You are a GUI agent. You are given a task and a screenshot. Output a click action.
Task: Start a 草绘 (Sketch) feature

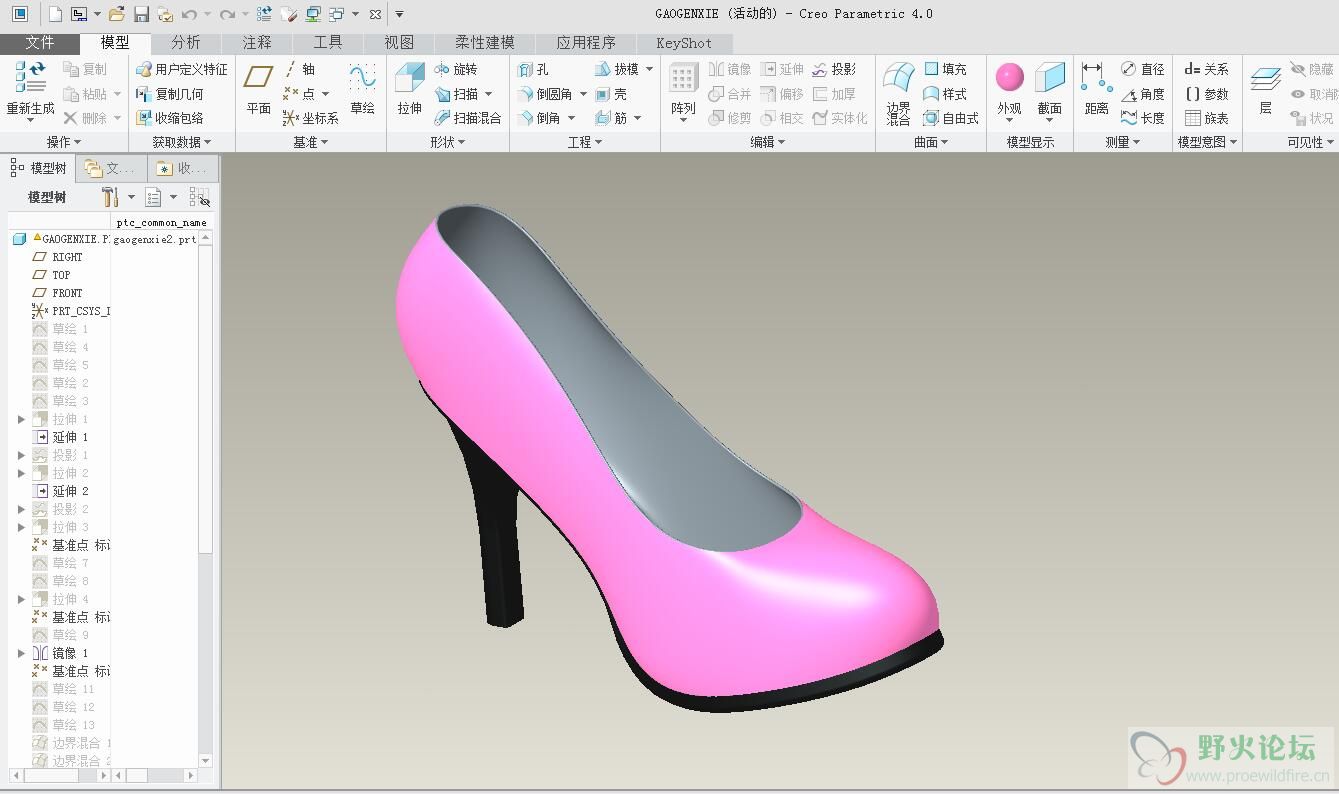click(362, 88)
